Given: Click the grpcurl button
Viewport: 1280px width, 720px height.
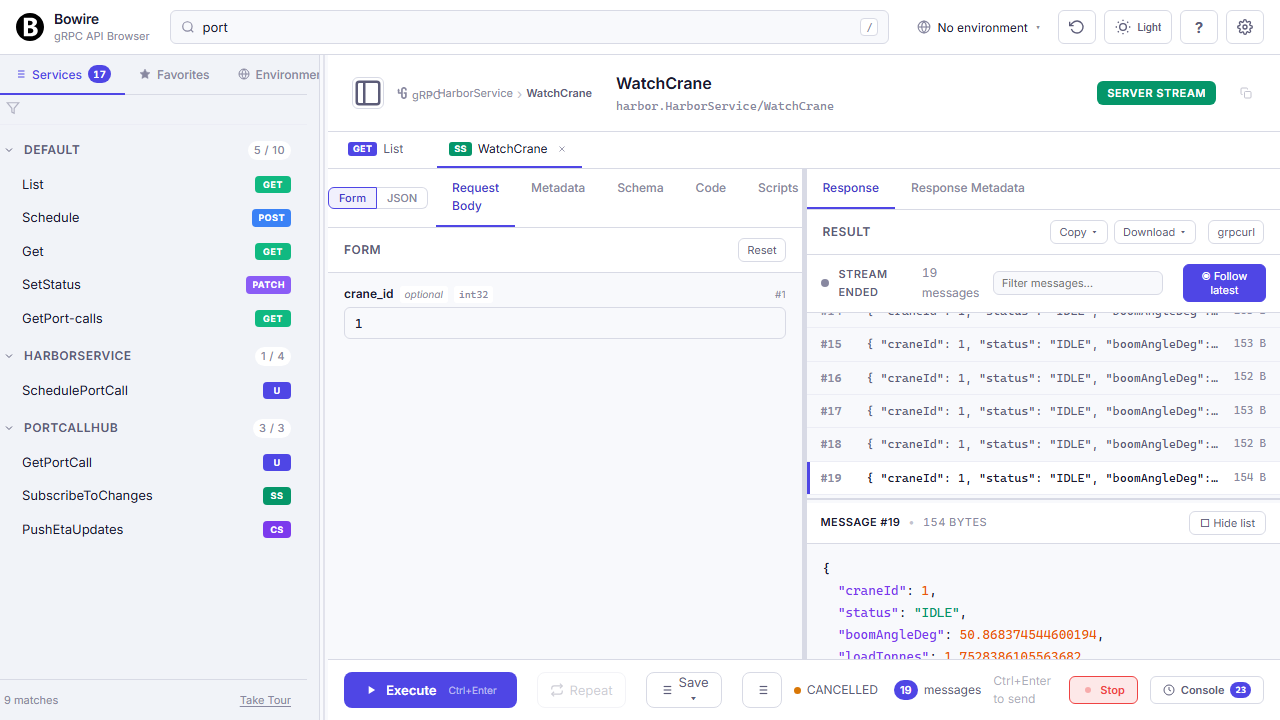Looking at the screenshot, I should coord(1236,232).
